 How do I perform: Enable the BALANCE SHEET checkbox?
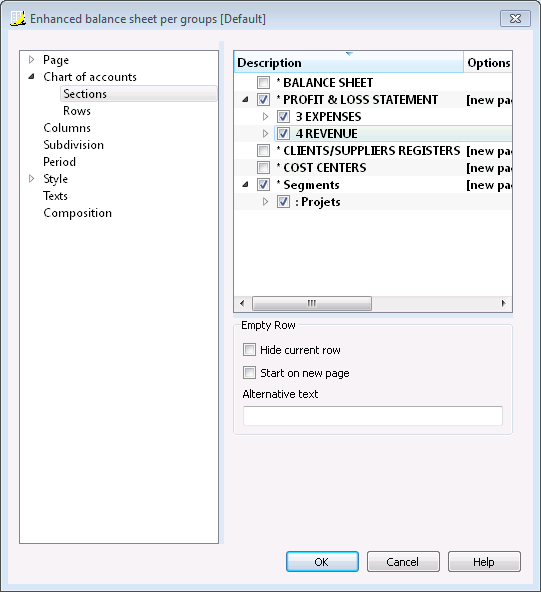click(x=263, y=82)
